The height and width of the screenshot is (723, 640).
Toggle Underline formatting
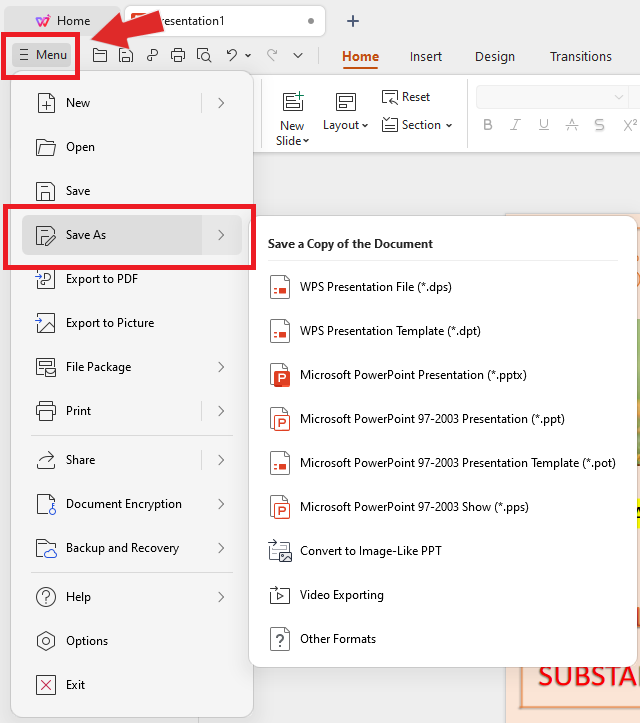point(544,125)
